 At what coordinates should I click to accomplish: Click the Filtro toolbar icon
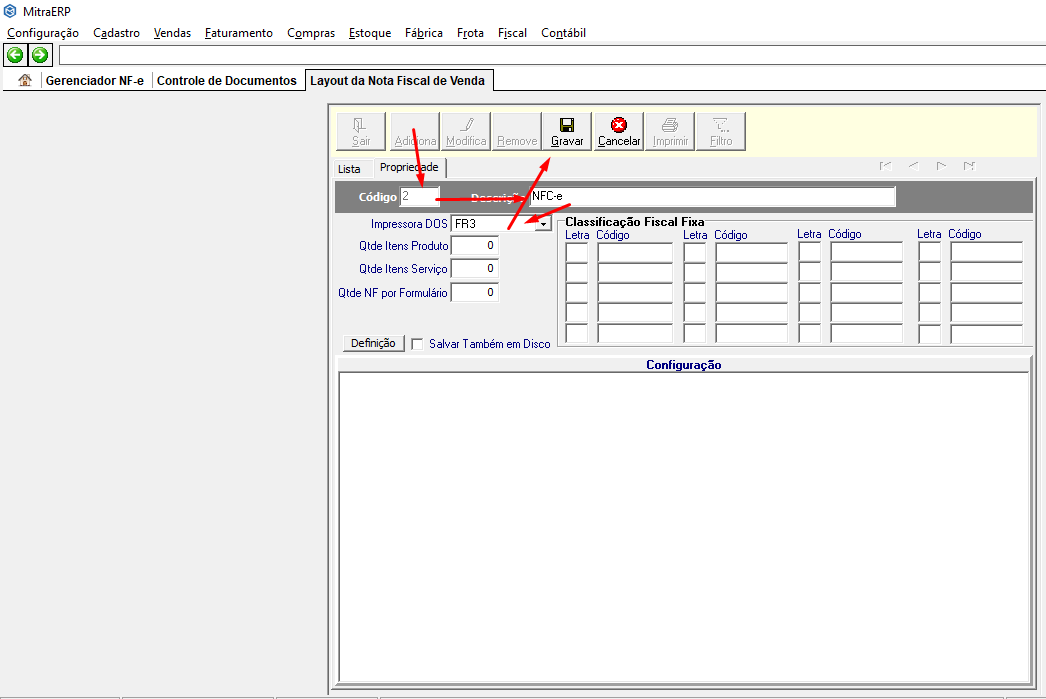click(x=720, y=131)
